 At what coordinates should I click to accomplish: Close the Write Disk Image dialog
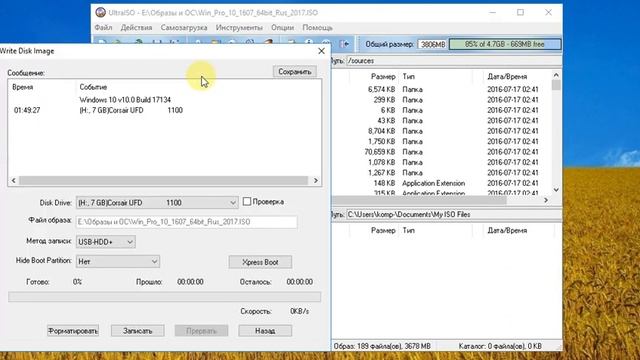click(x=321, y=51)
